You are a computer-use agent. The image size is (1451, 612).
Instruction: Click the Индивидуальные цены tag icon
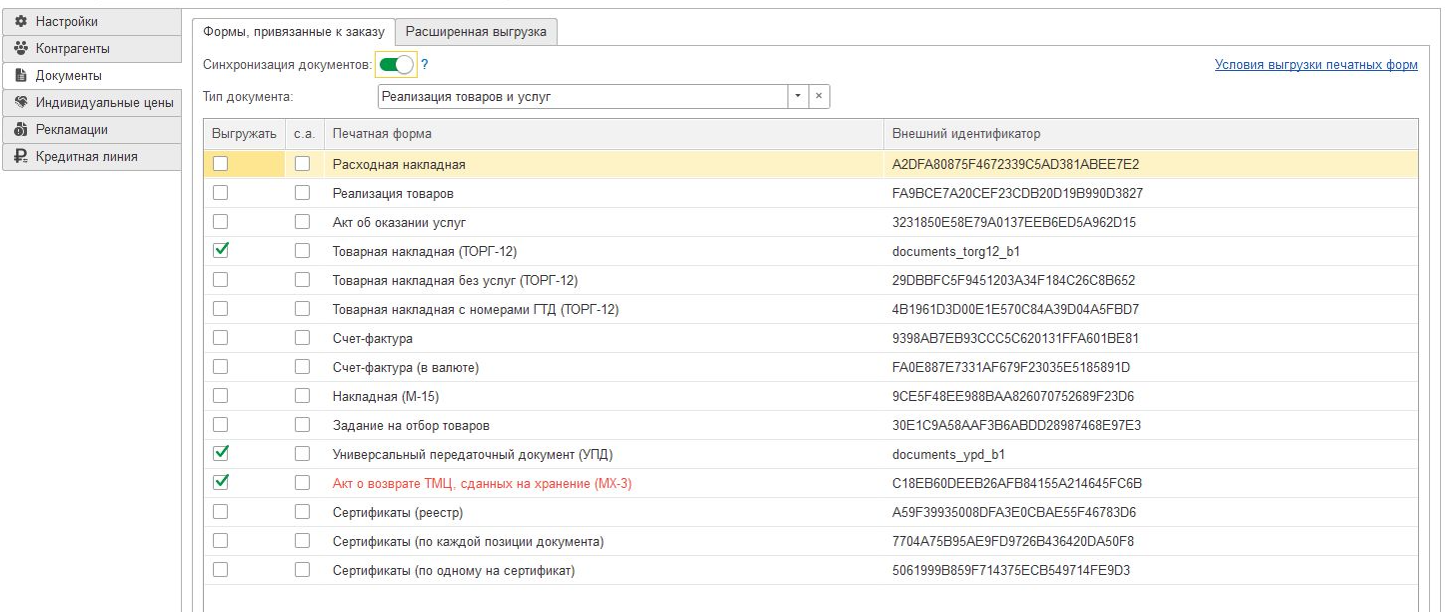20,103
